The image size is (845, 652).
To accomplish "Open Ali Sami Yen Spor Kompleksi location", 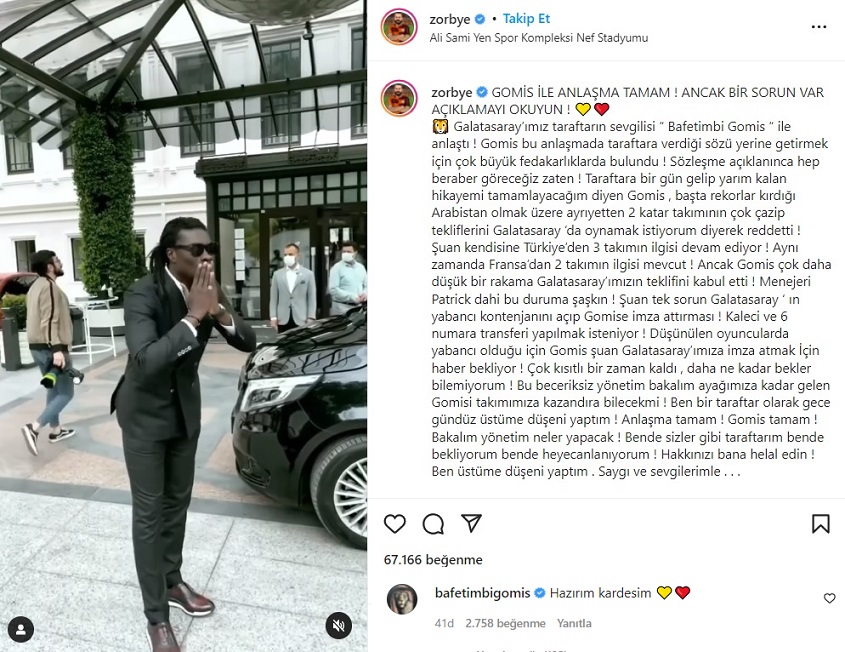I will [539, 38].
